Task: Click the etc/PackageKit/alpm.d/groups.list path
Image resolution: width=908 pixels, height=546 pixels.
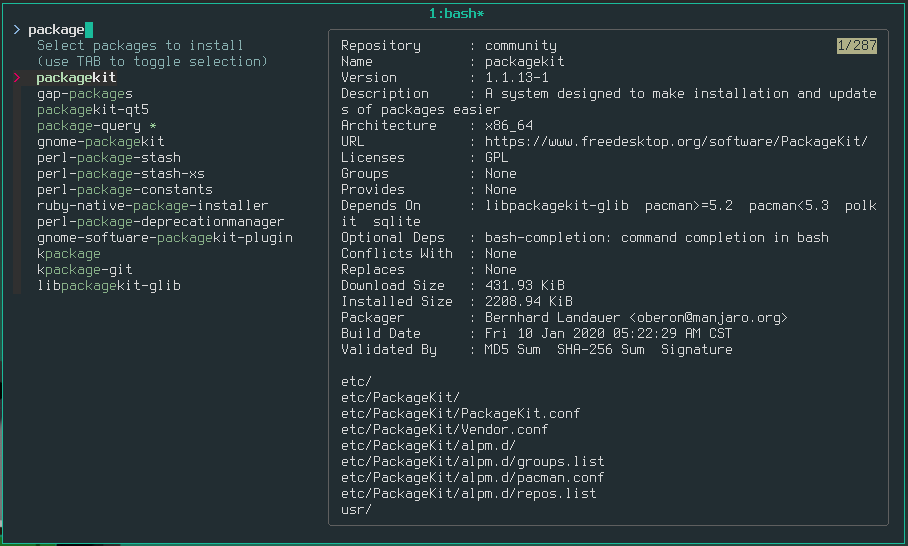Action: click(473, 462)
